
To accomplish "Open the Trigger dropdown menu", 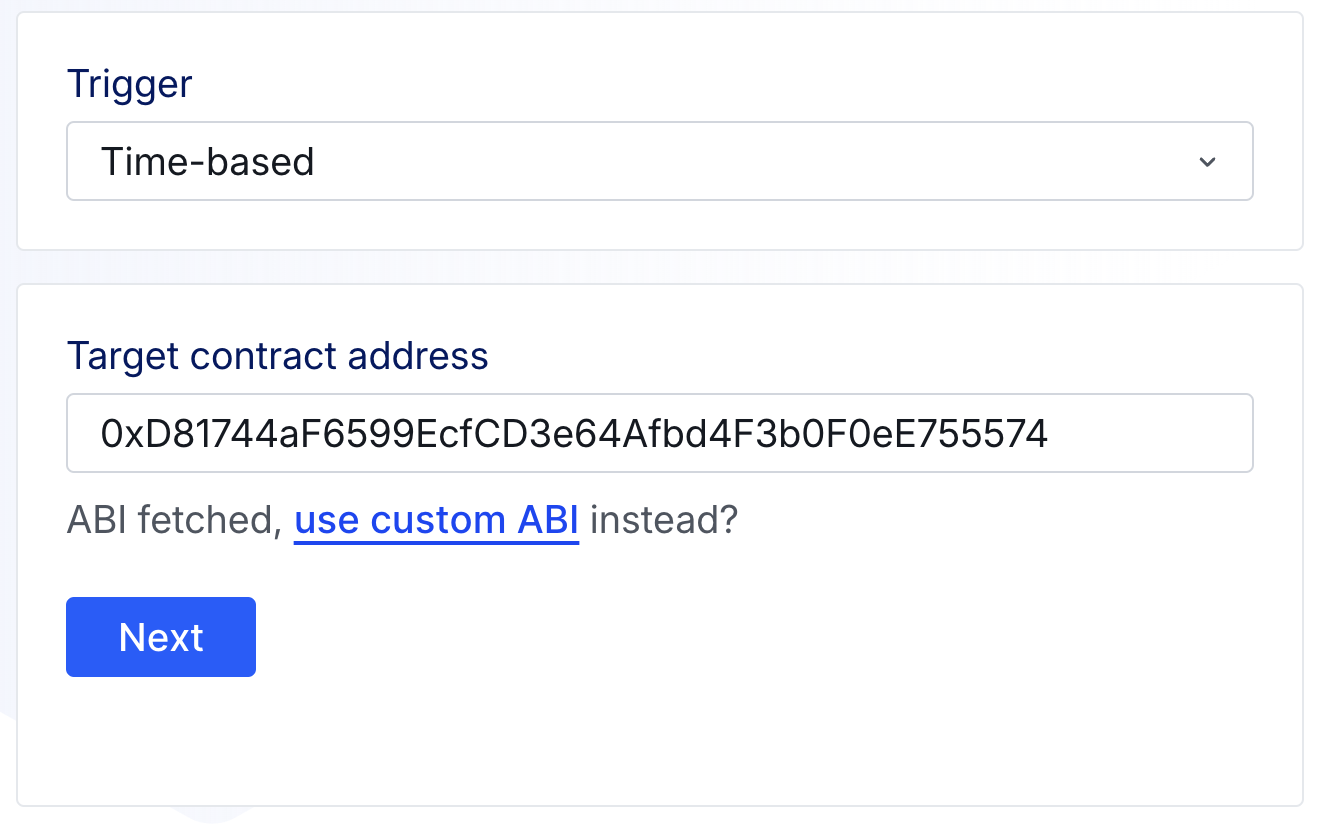I will pyautogui.click(x=658, y=161).
